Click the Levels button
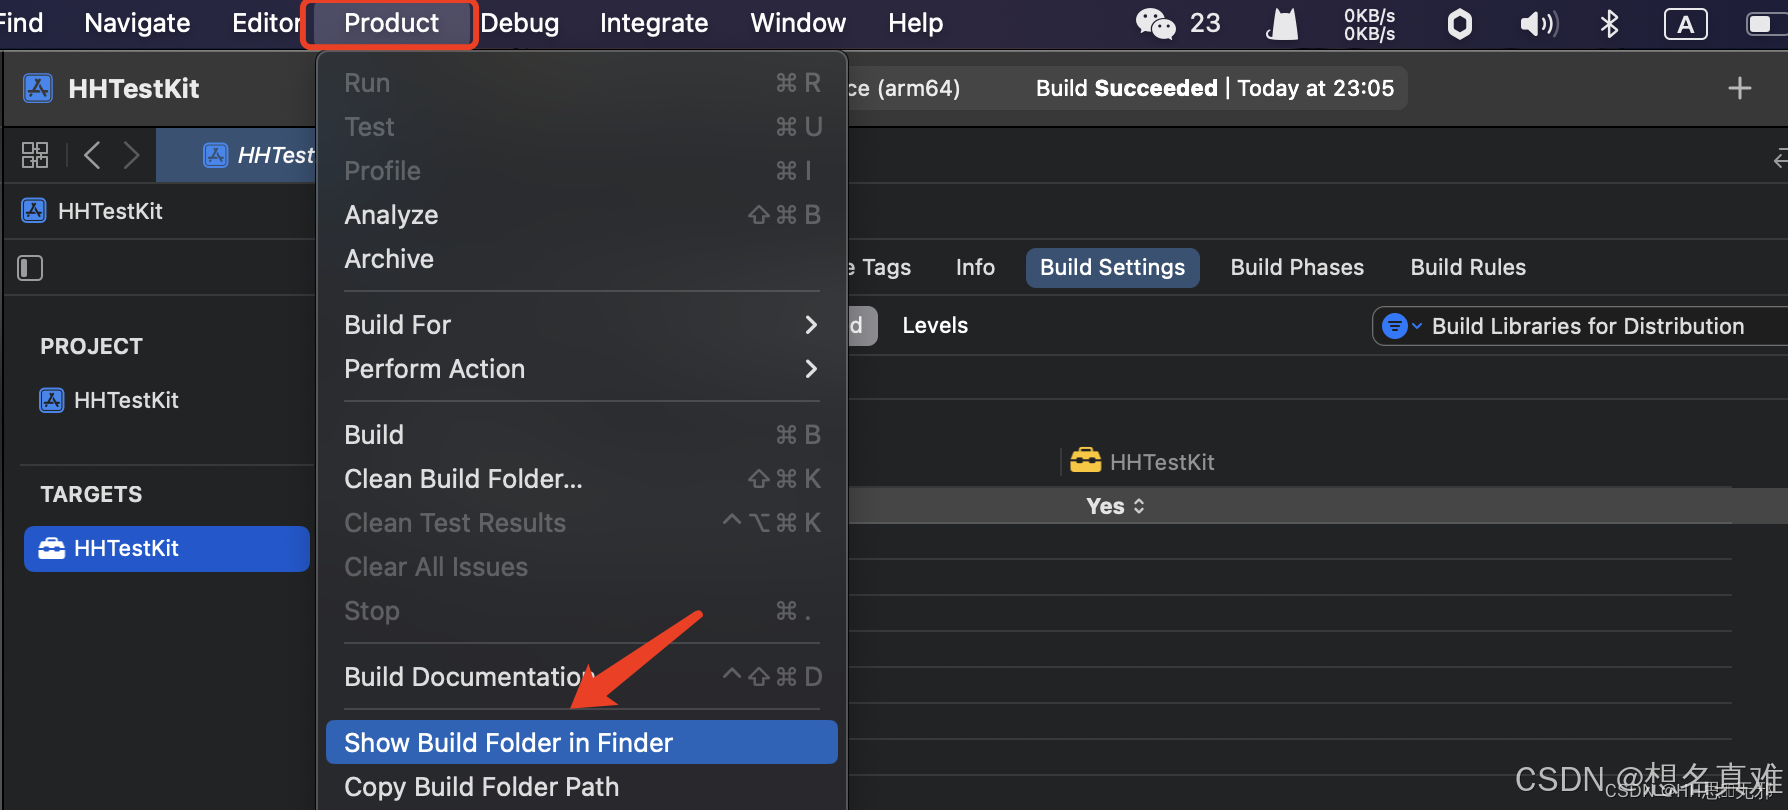 [934, 325]
